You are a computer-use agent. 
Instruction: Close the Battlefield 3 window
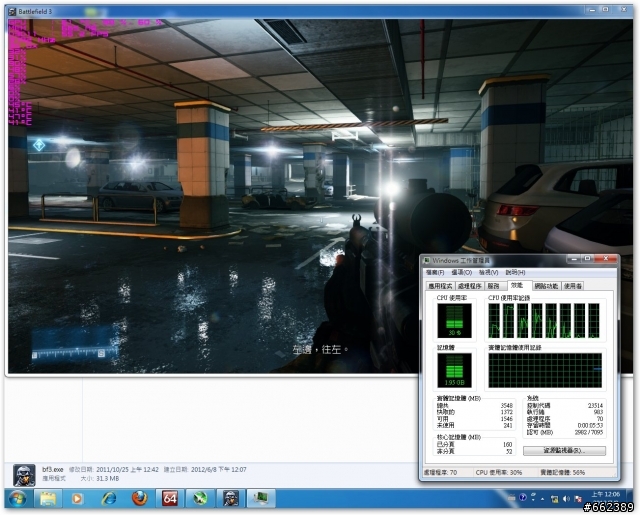[x=624, y=9]
